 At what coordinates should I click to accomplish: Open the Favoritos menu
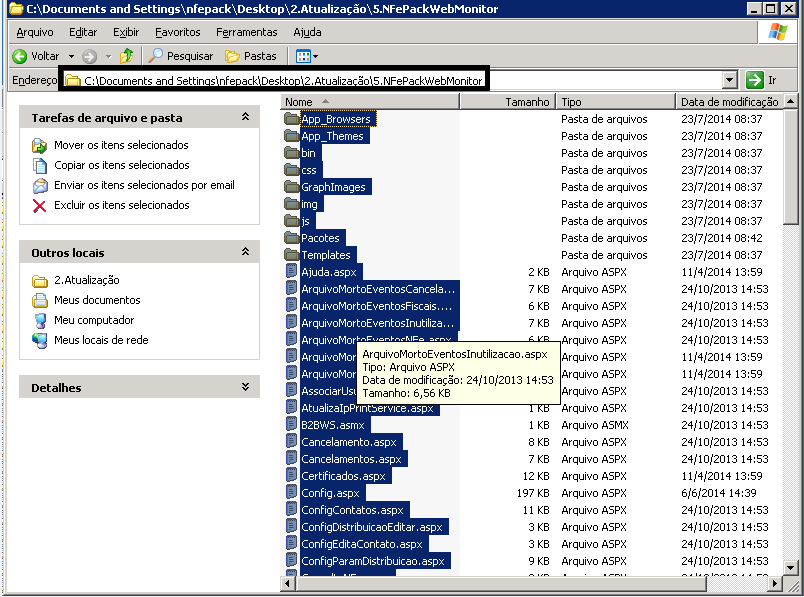(x=177, y=32)
